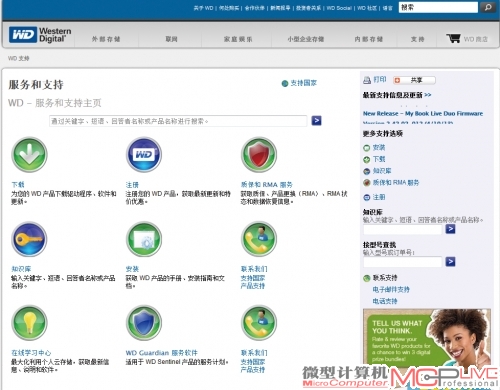Focus the 按型号查找 model number field
Viewport: 500px width, 390px height.
pos(403,262)
